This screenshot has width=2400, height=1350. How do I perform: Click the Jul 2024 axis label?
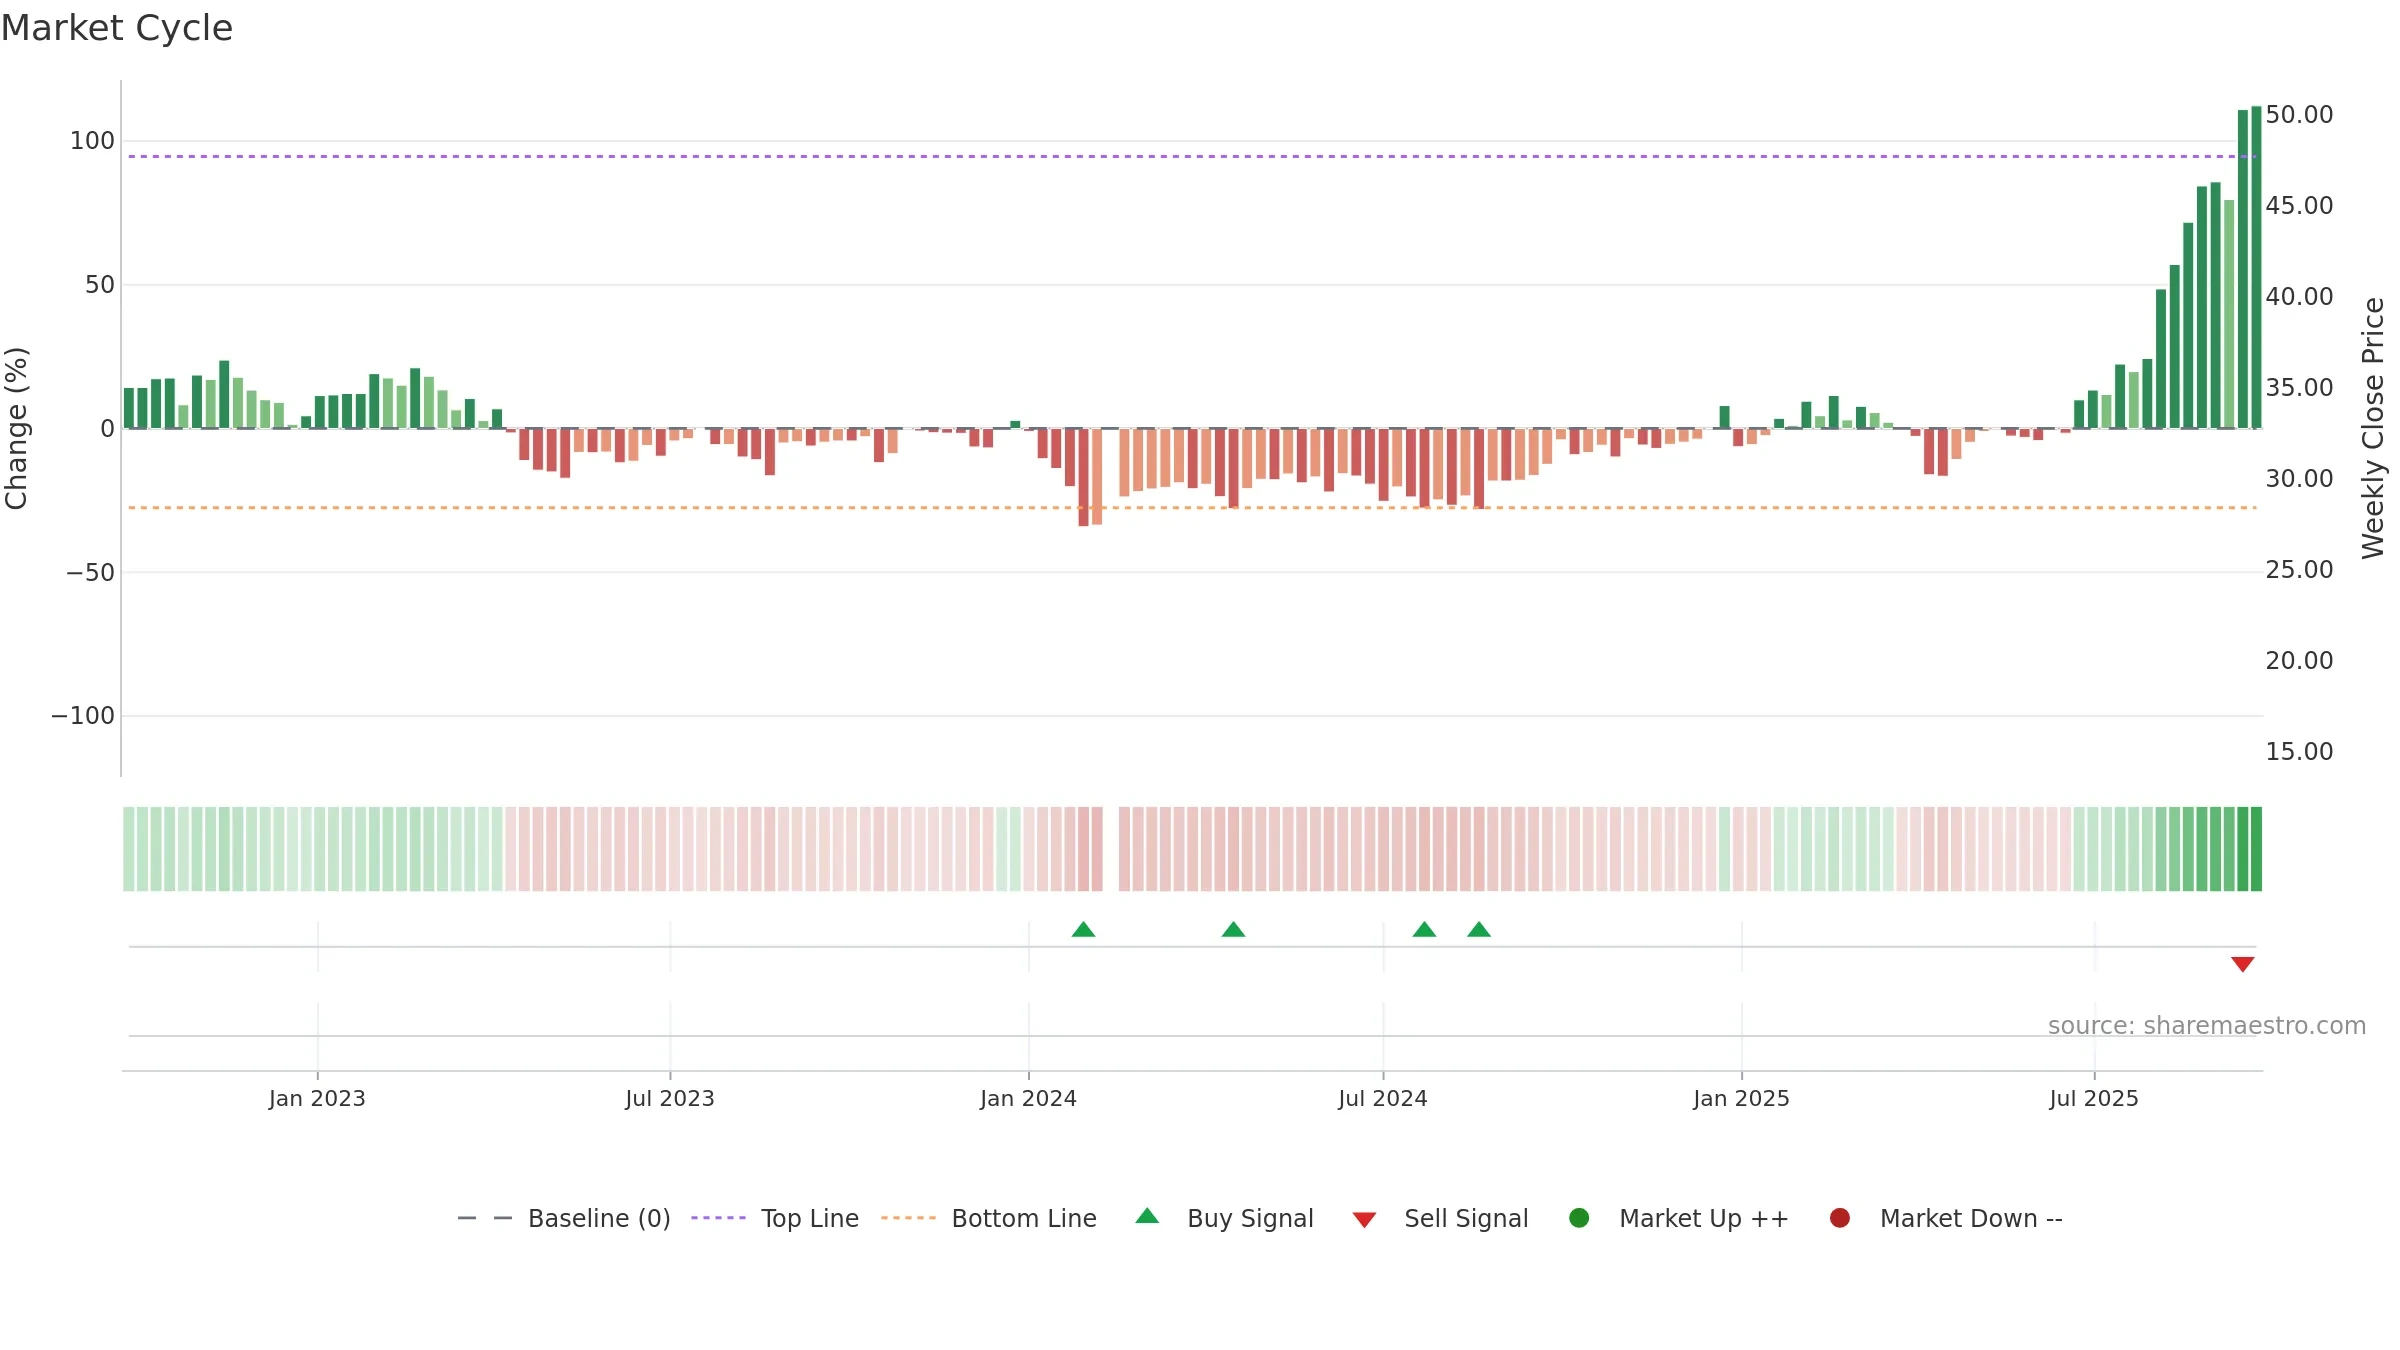point(1383,1098)
